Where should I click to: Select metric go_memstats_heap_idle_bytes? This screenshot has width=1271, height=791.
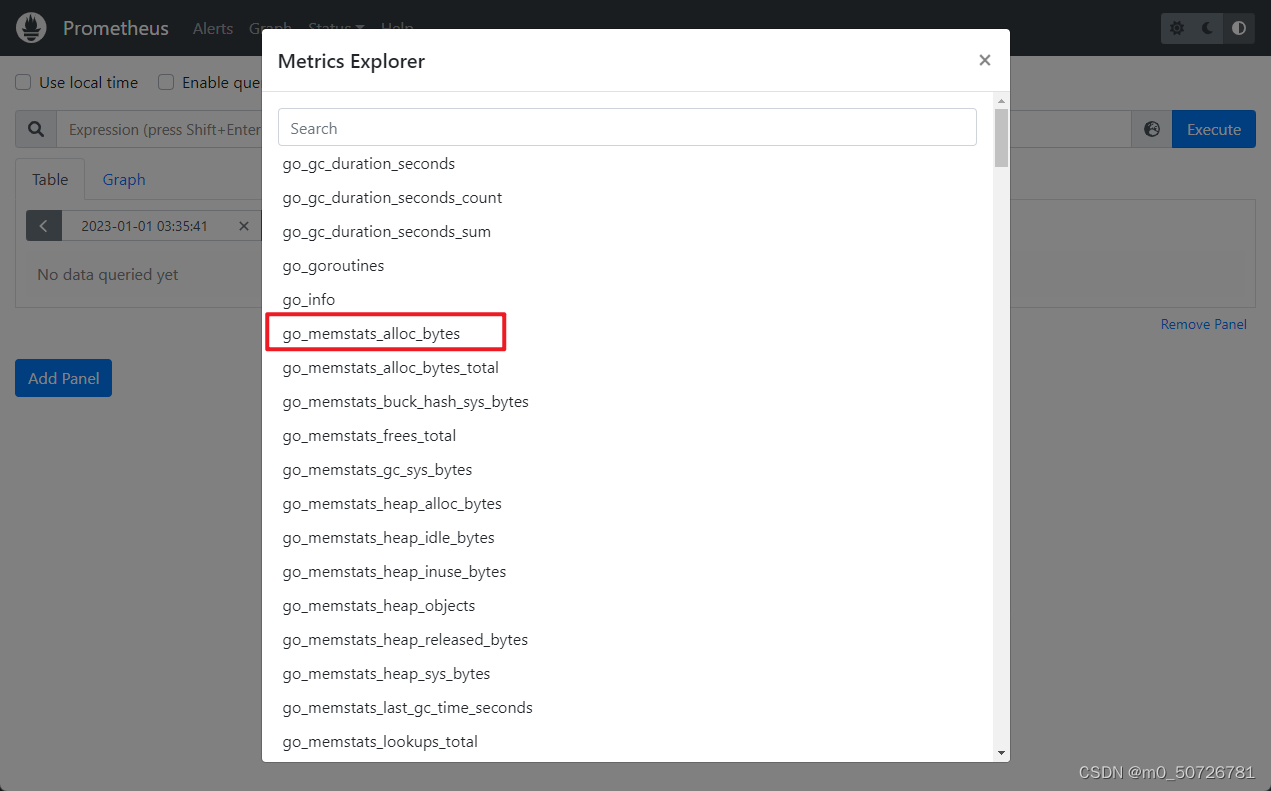tap(389, 537)
